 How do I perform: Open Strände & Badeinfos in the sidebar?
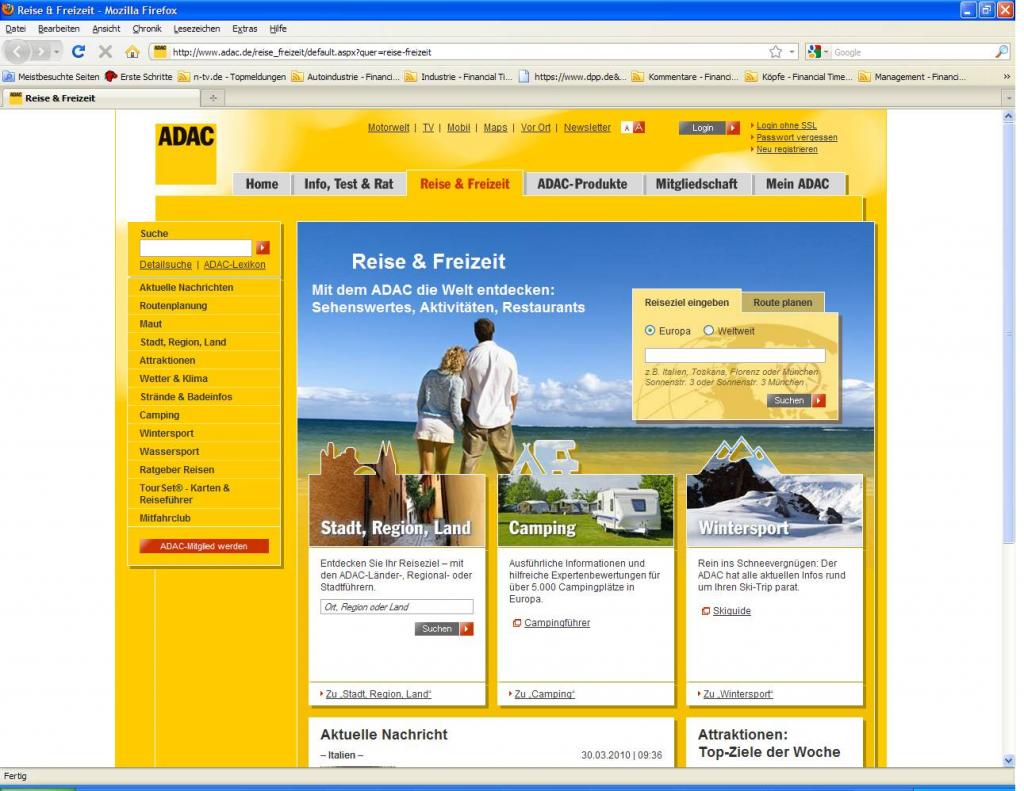[x=185, y=397]
